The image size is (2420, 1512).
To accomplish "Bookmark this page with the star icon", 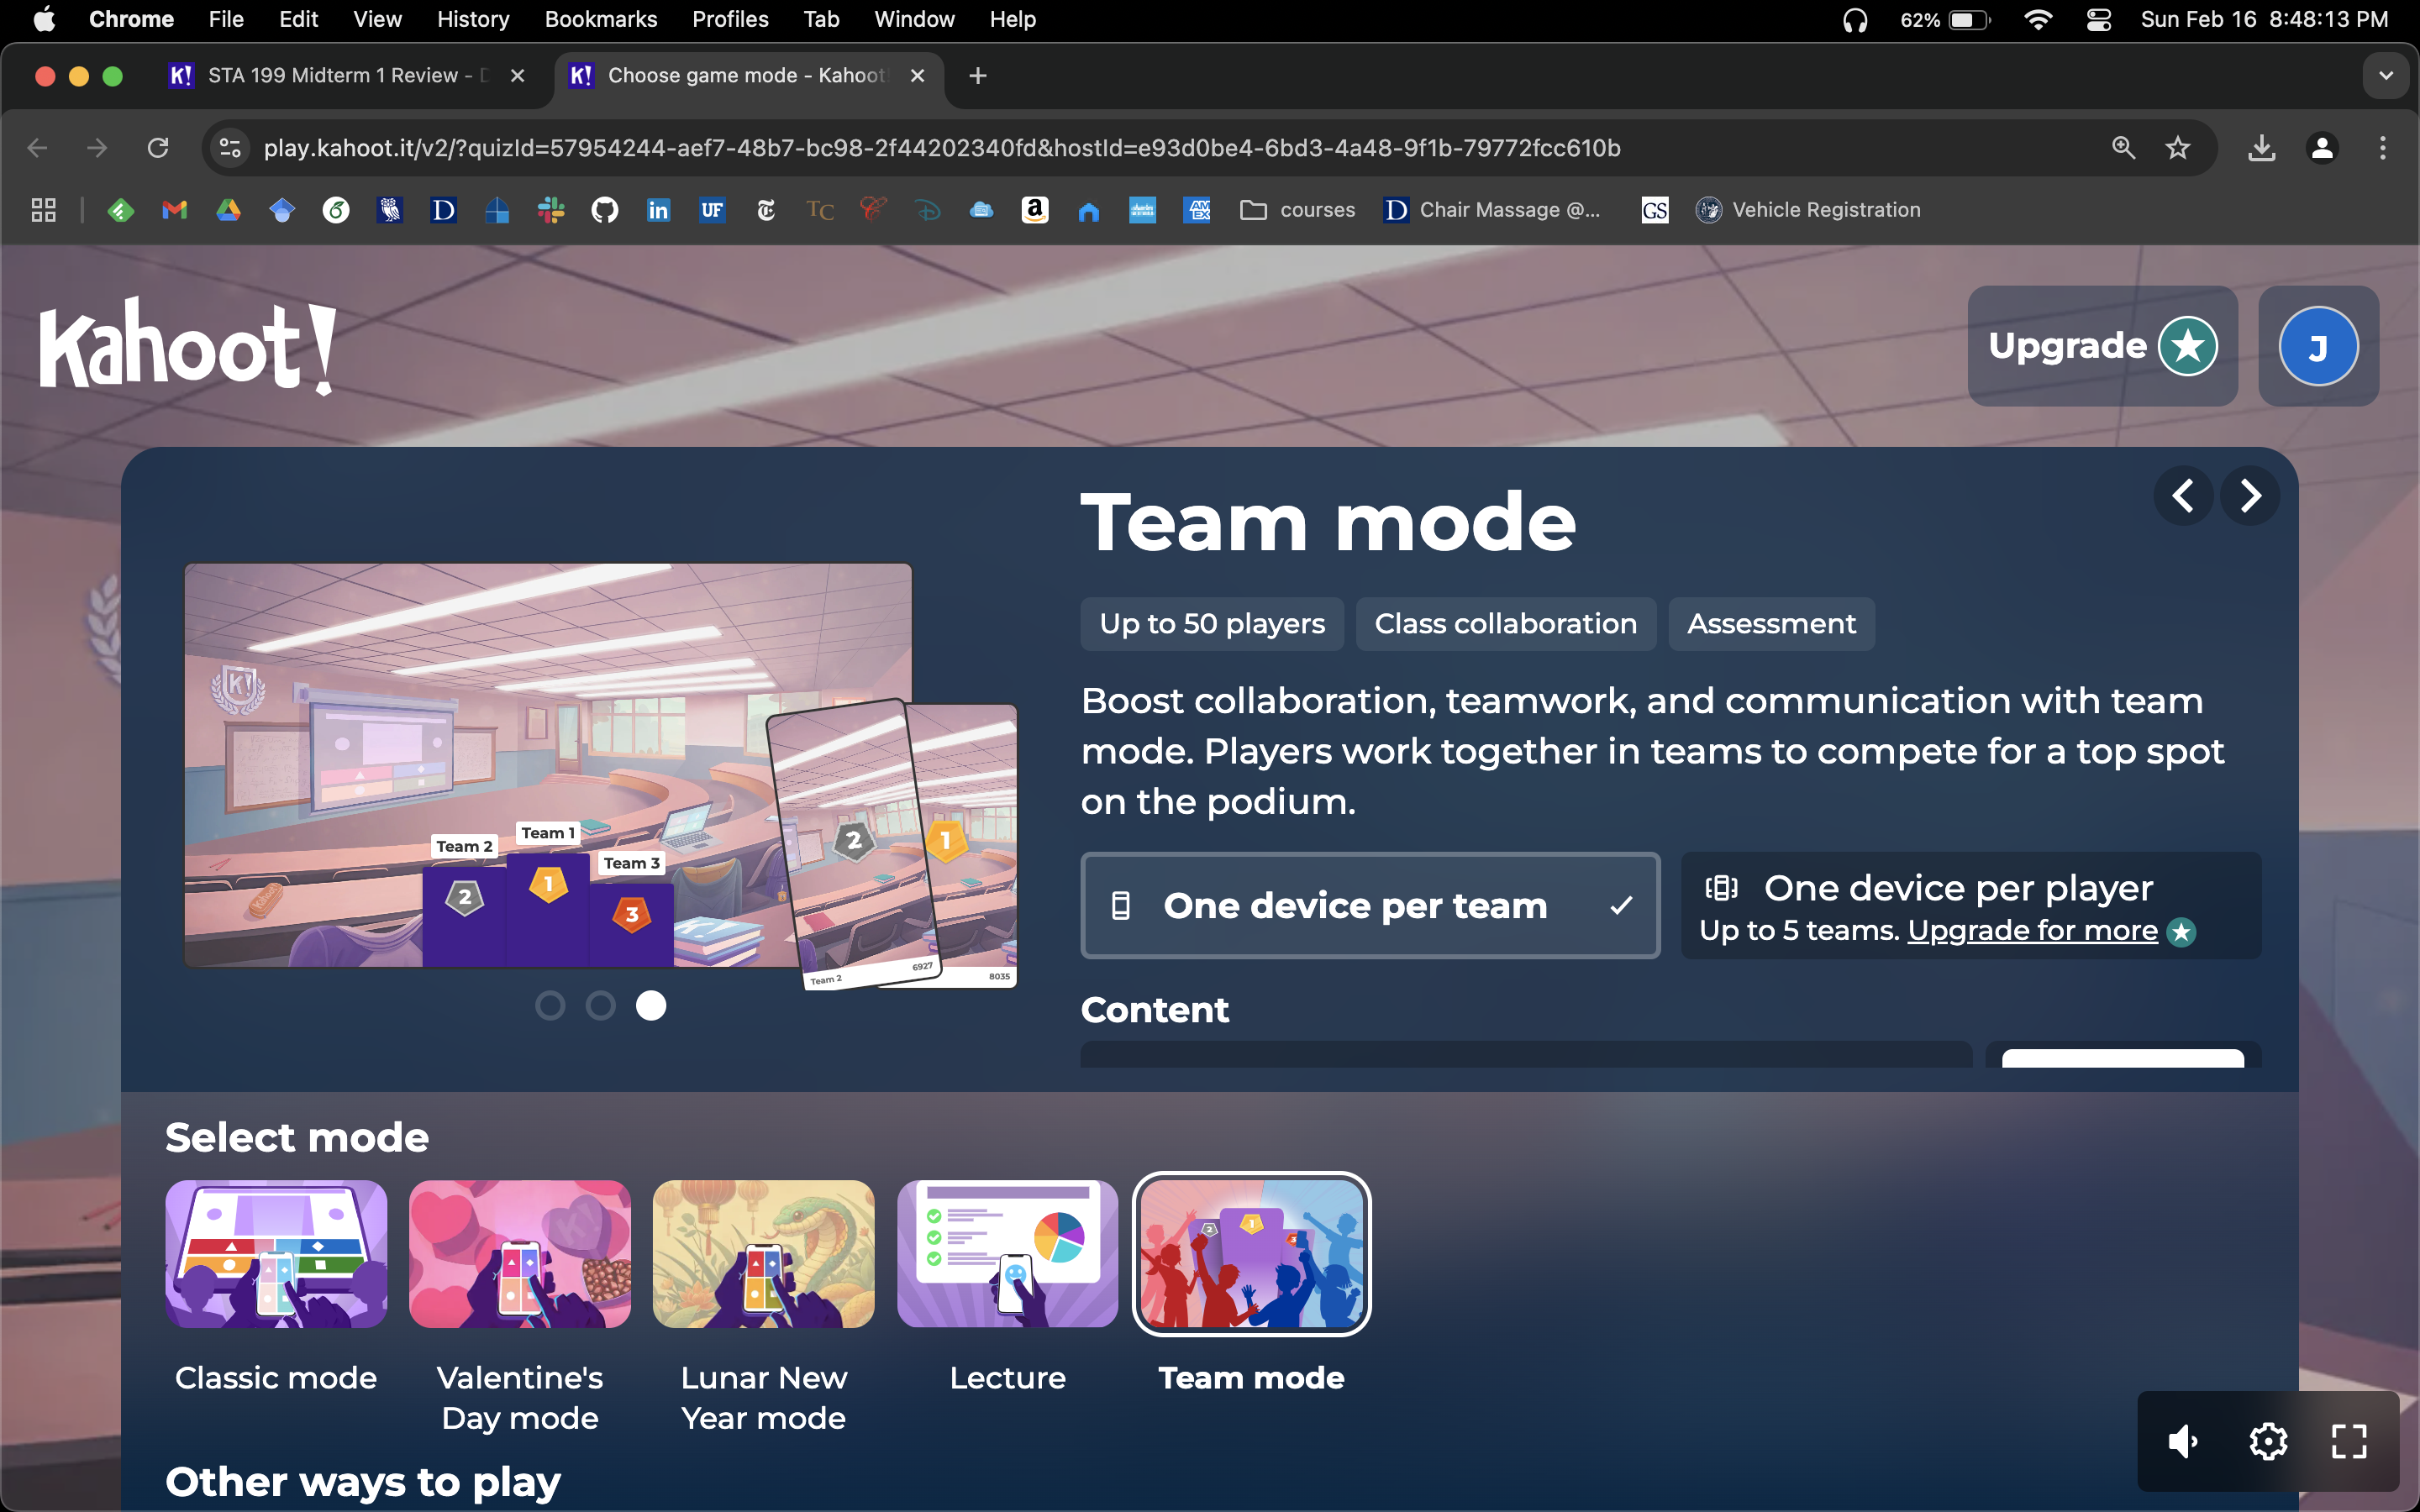I will point(2177,148).
